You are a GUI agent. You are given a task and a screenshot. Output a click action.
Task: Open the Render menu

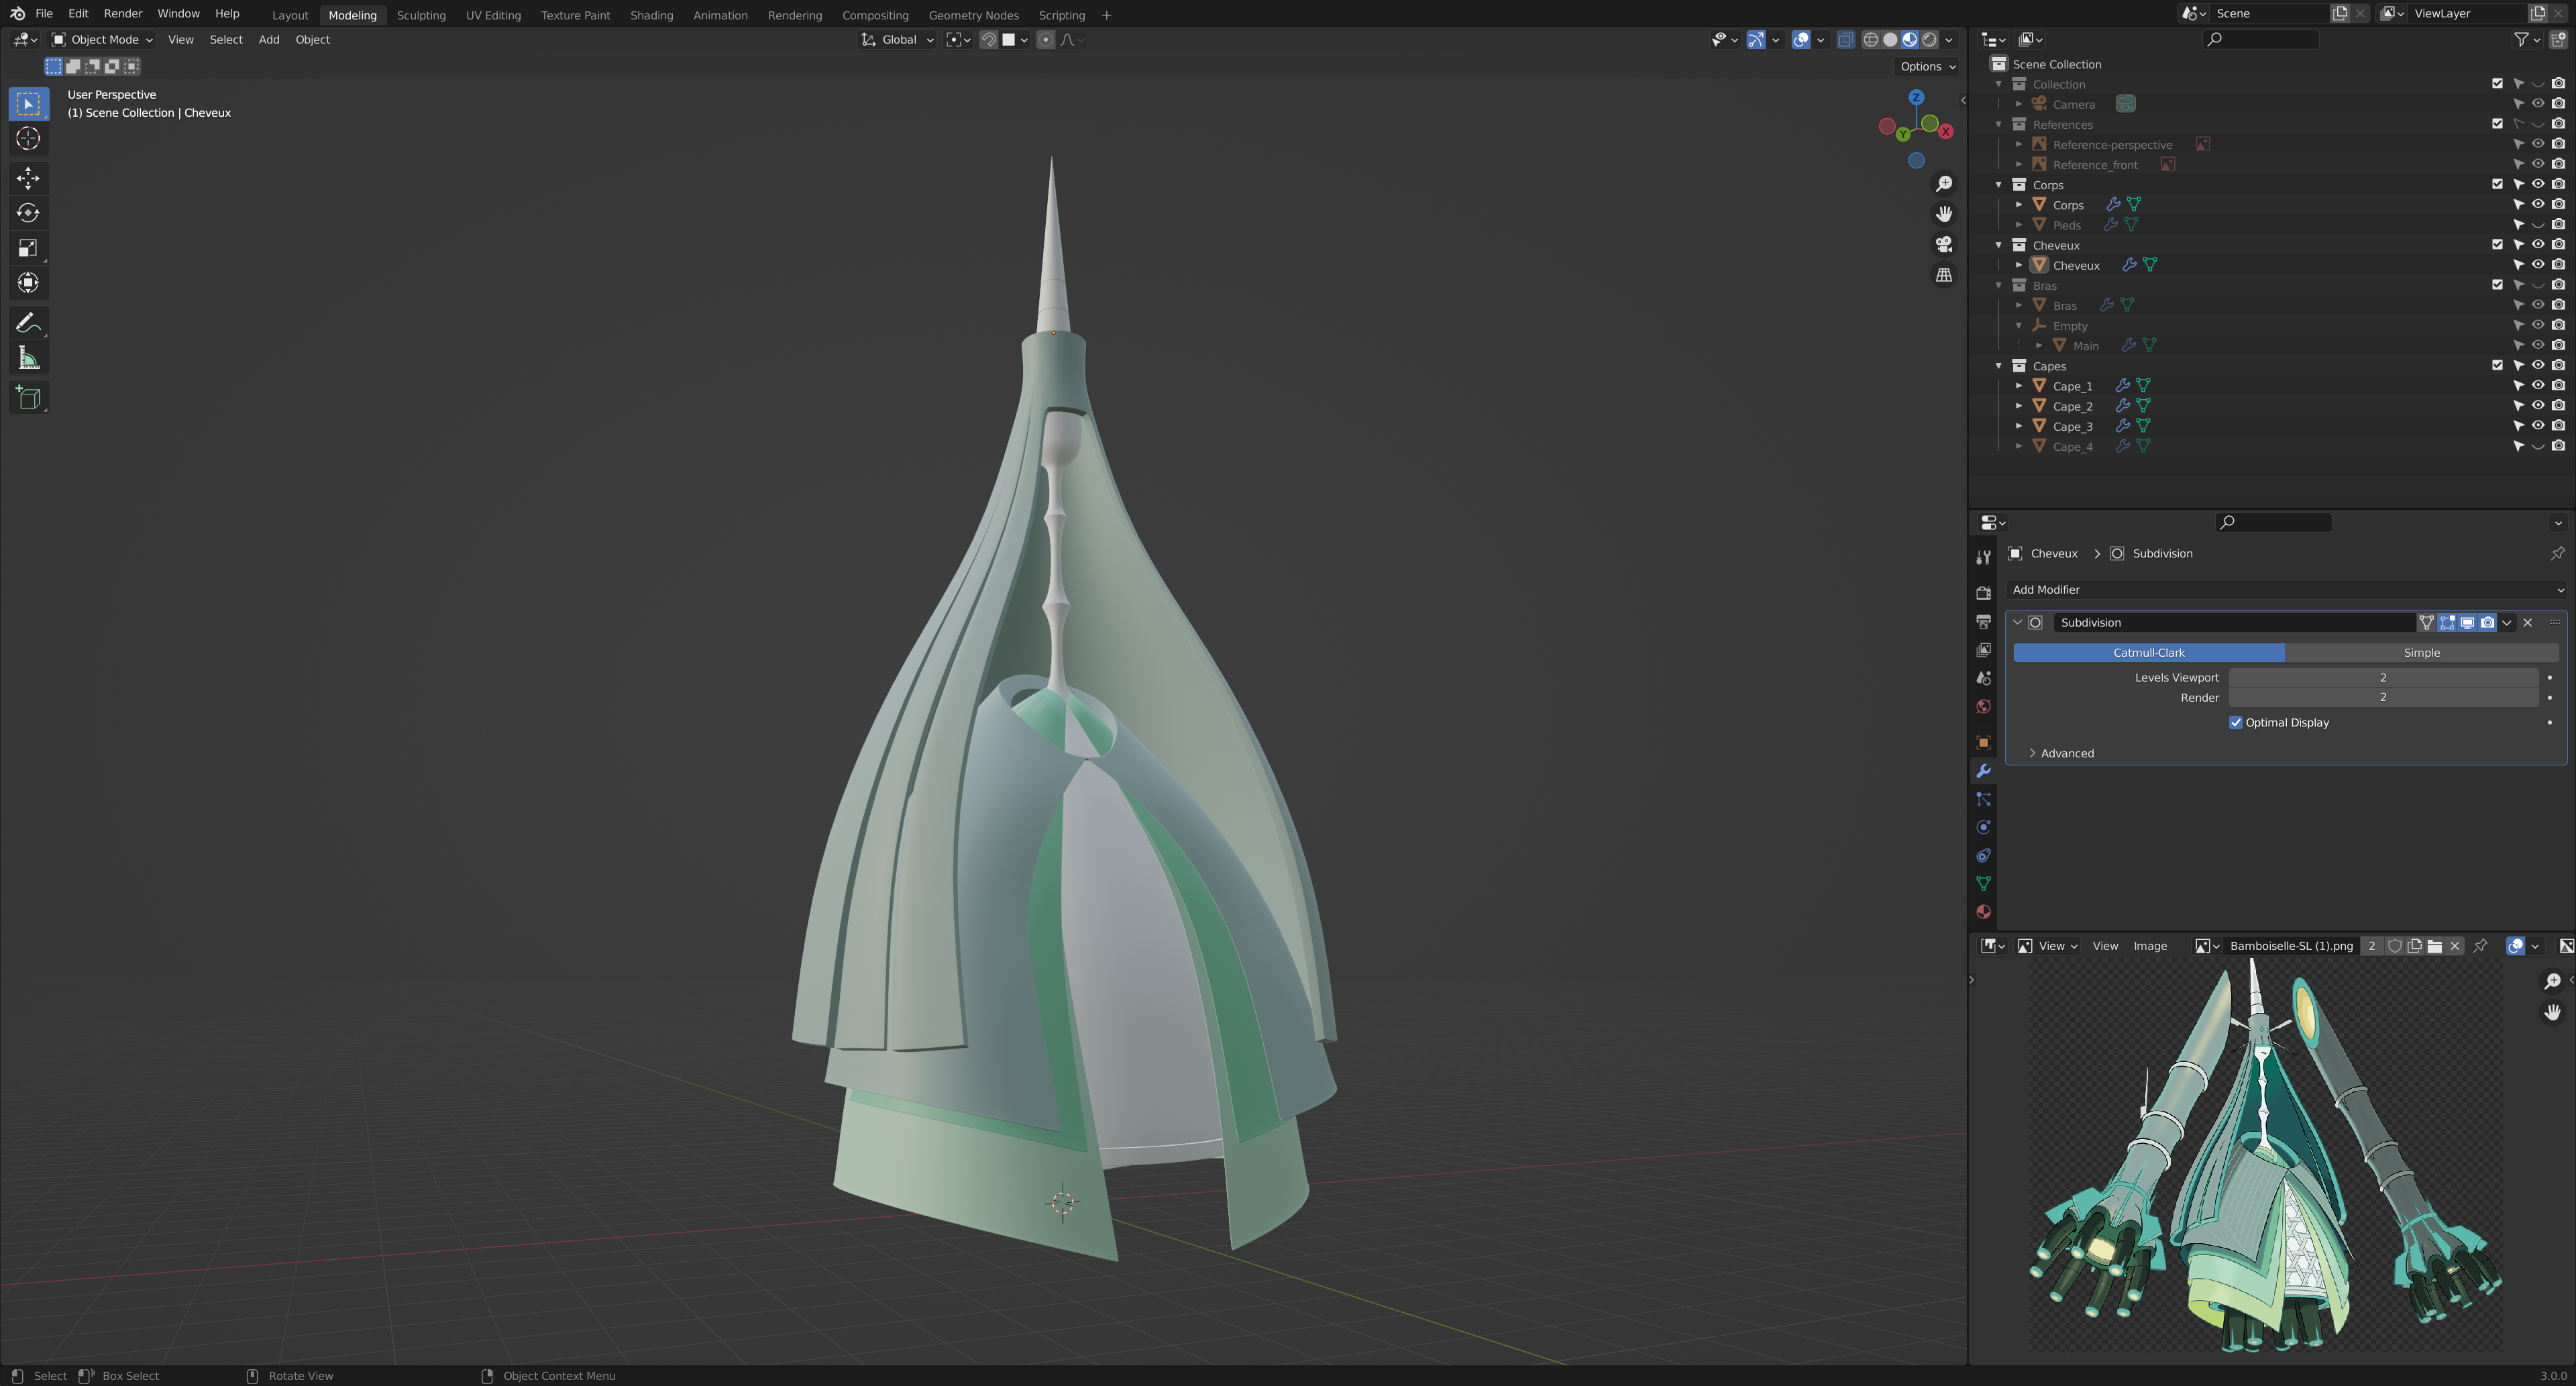pos(123,14)
